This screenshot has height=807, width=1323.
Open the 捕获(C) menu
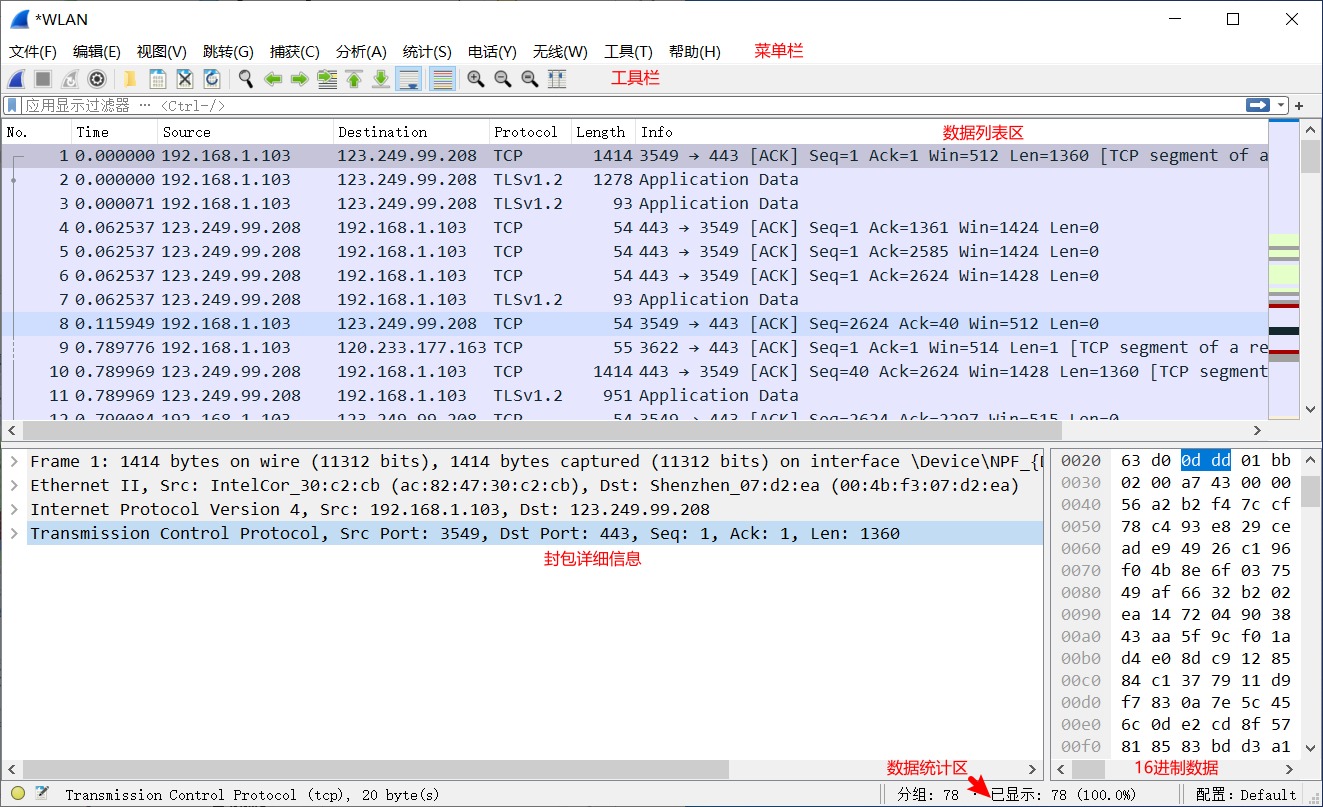click(295, 52)
